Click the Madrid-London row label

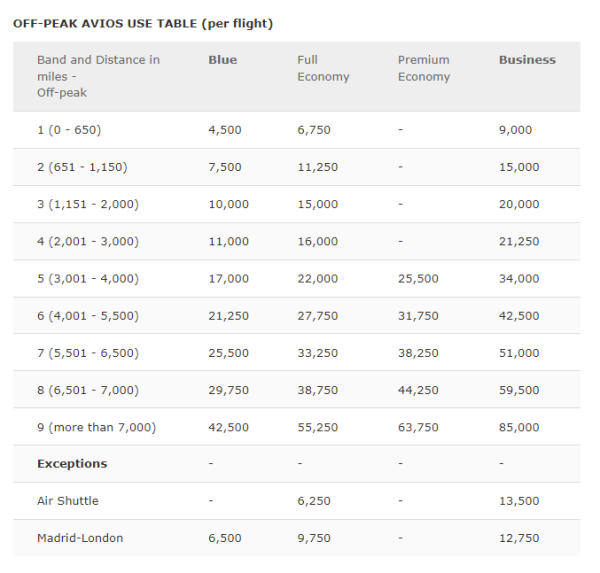coord(80,538)
